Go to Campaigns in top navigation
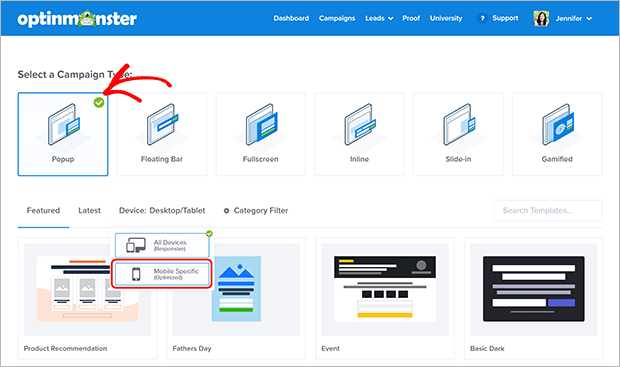The height and width of the screenshot is (367, 620). coord(337,18)
